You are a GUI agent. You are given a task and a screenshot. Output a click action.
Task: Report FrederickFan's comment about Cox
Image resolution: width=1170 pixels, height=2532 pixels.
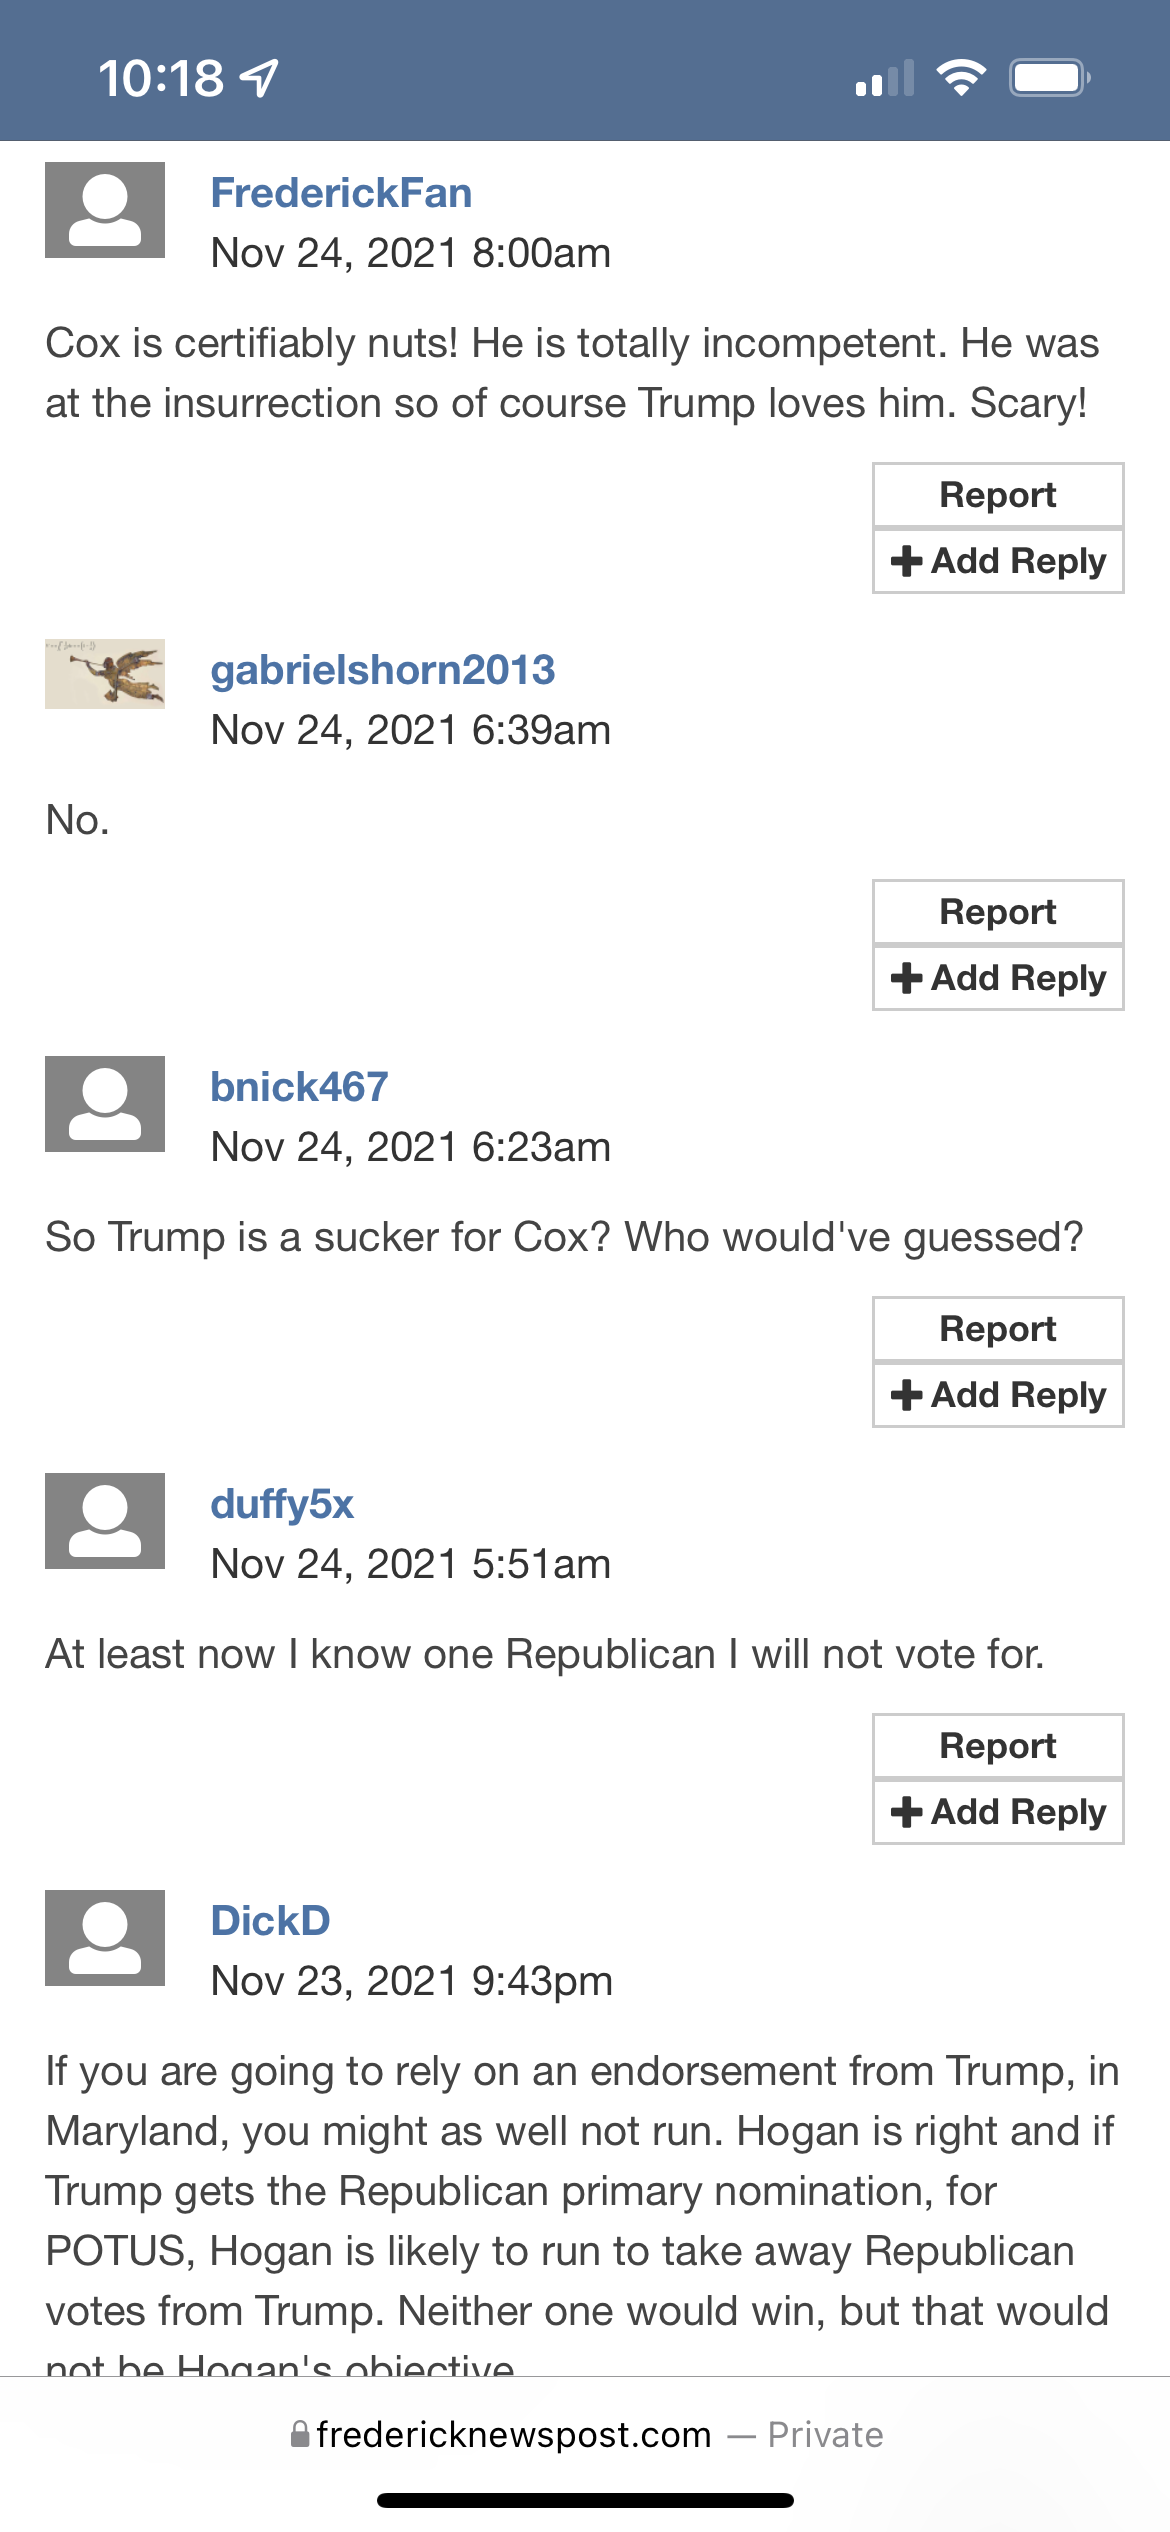point(998,495)
